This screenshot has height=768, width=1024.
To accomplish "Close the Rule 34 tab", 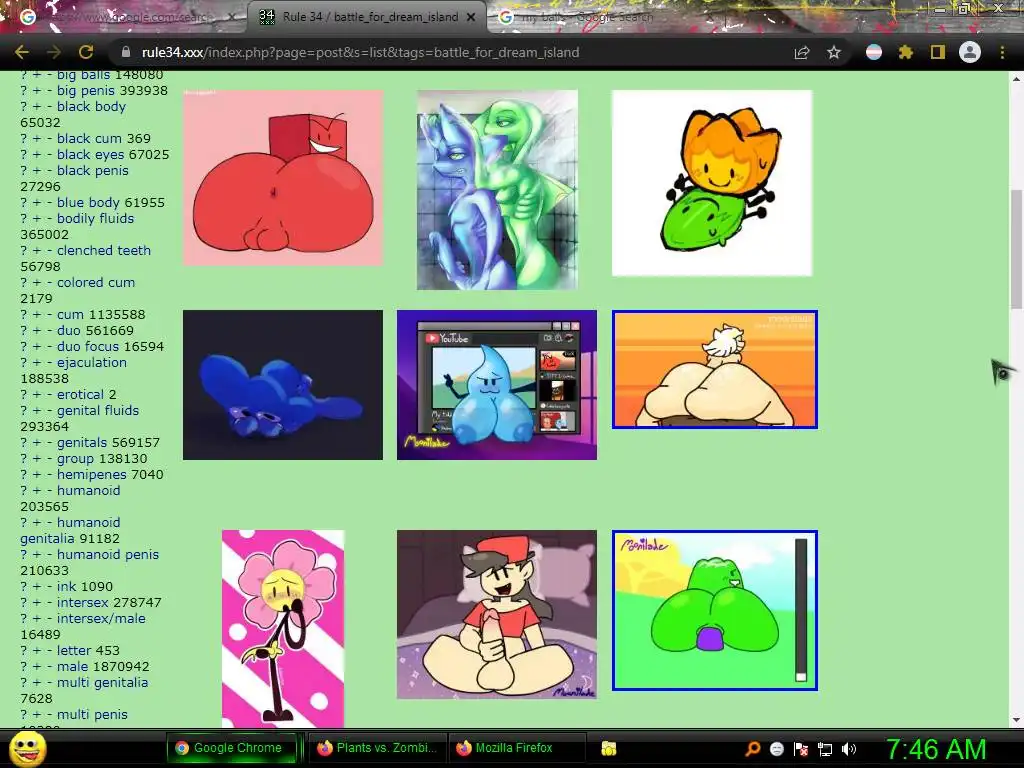I will (x=471, y=17).
